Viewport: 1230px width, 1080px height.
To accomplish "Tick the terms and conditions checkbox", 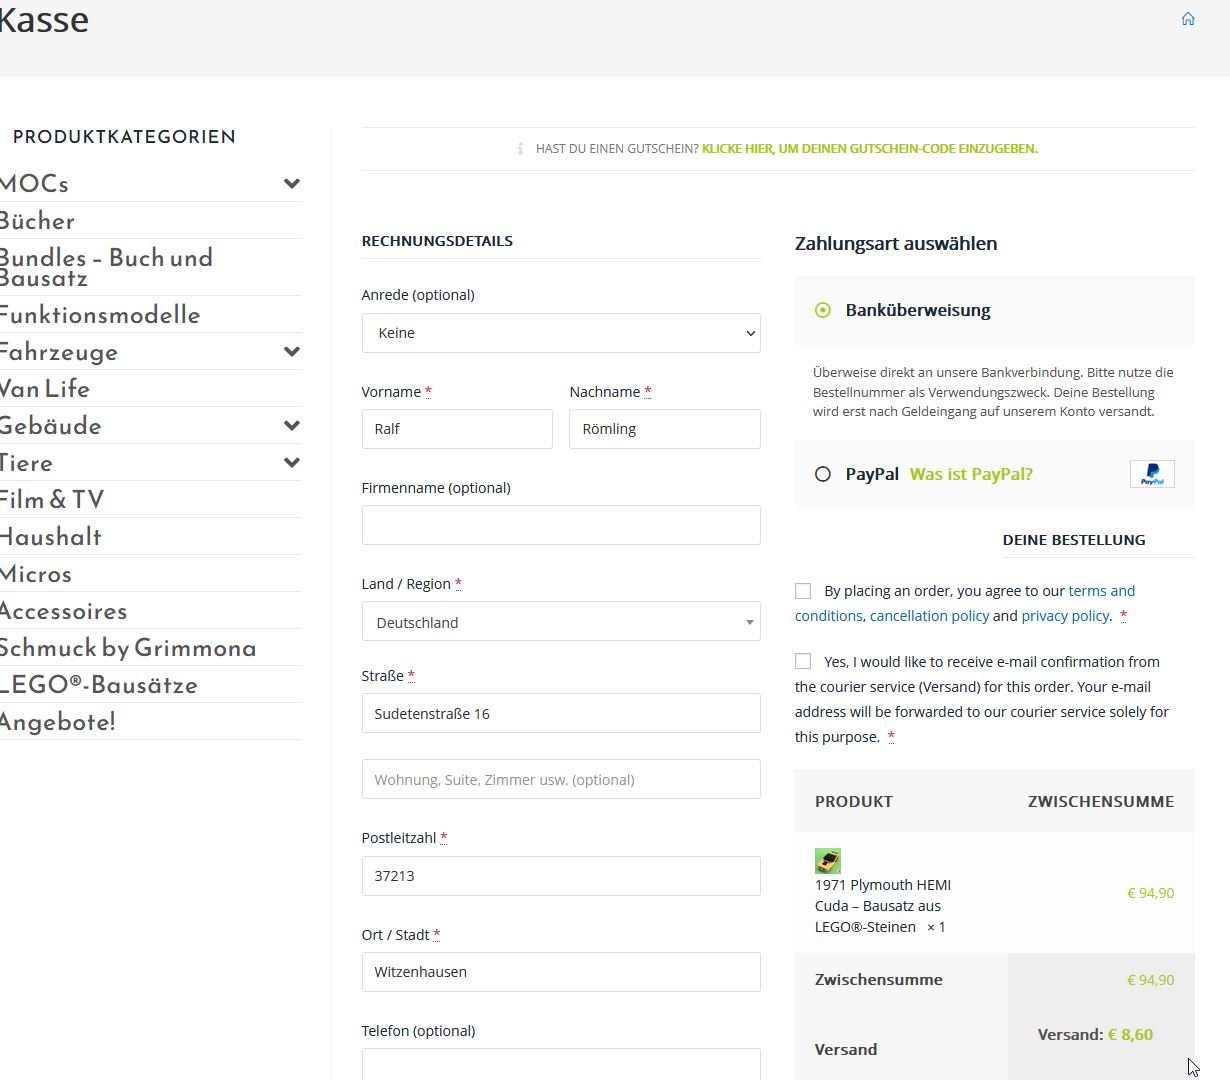I will click(x=803, y=591).
